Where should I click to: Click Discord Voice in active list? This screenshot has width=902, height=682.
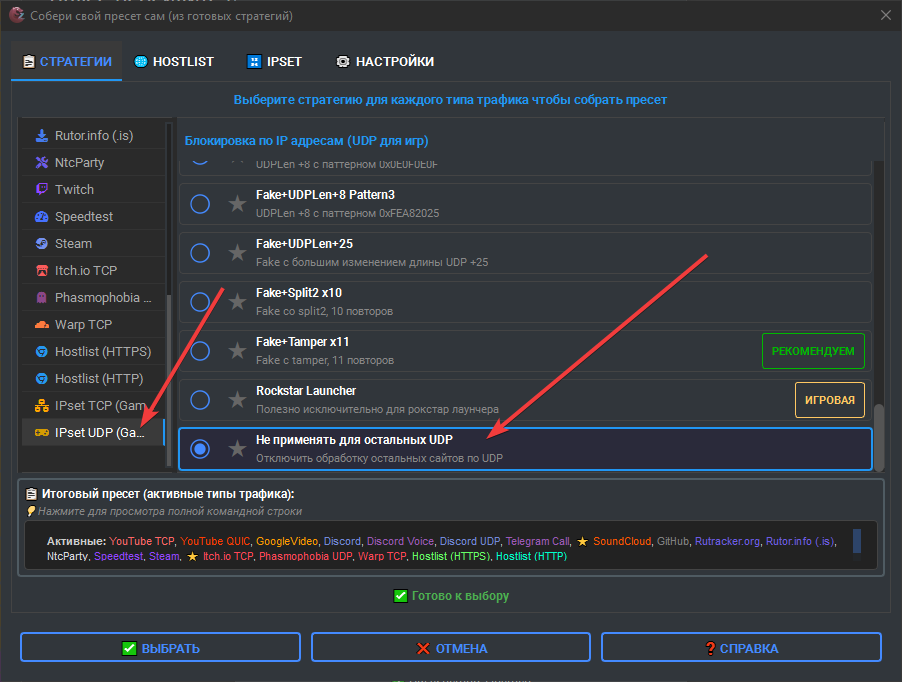pyautogui.click(x=400, y=541)
